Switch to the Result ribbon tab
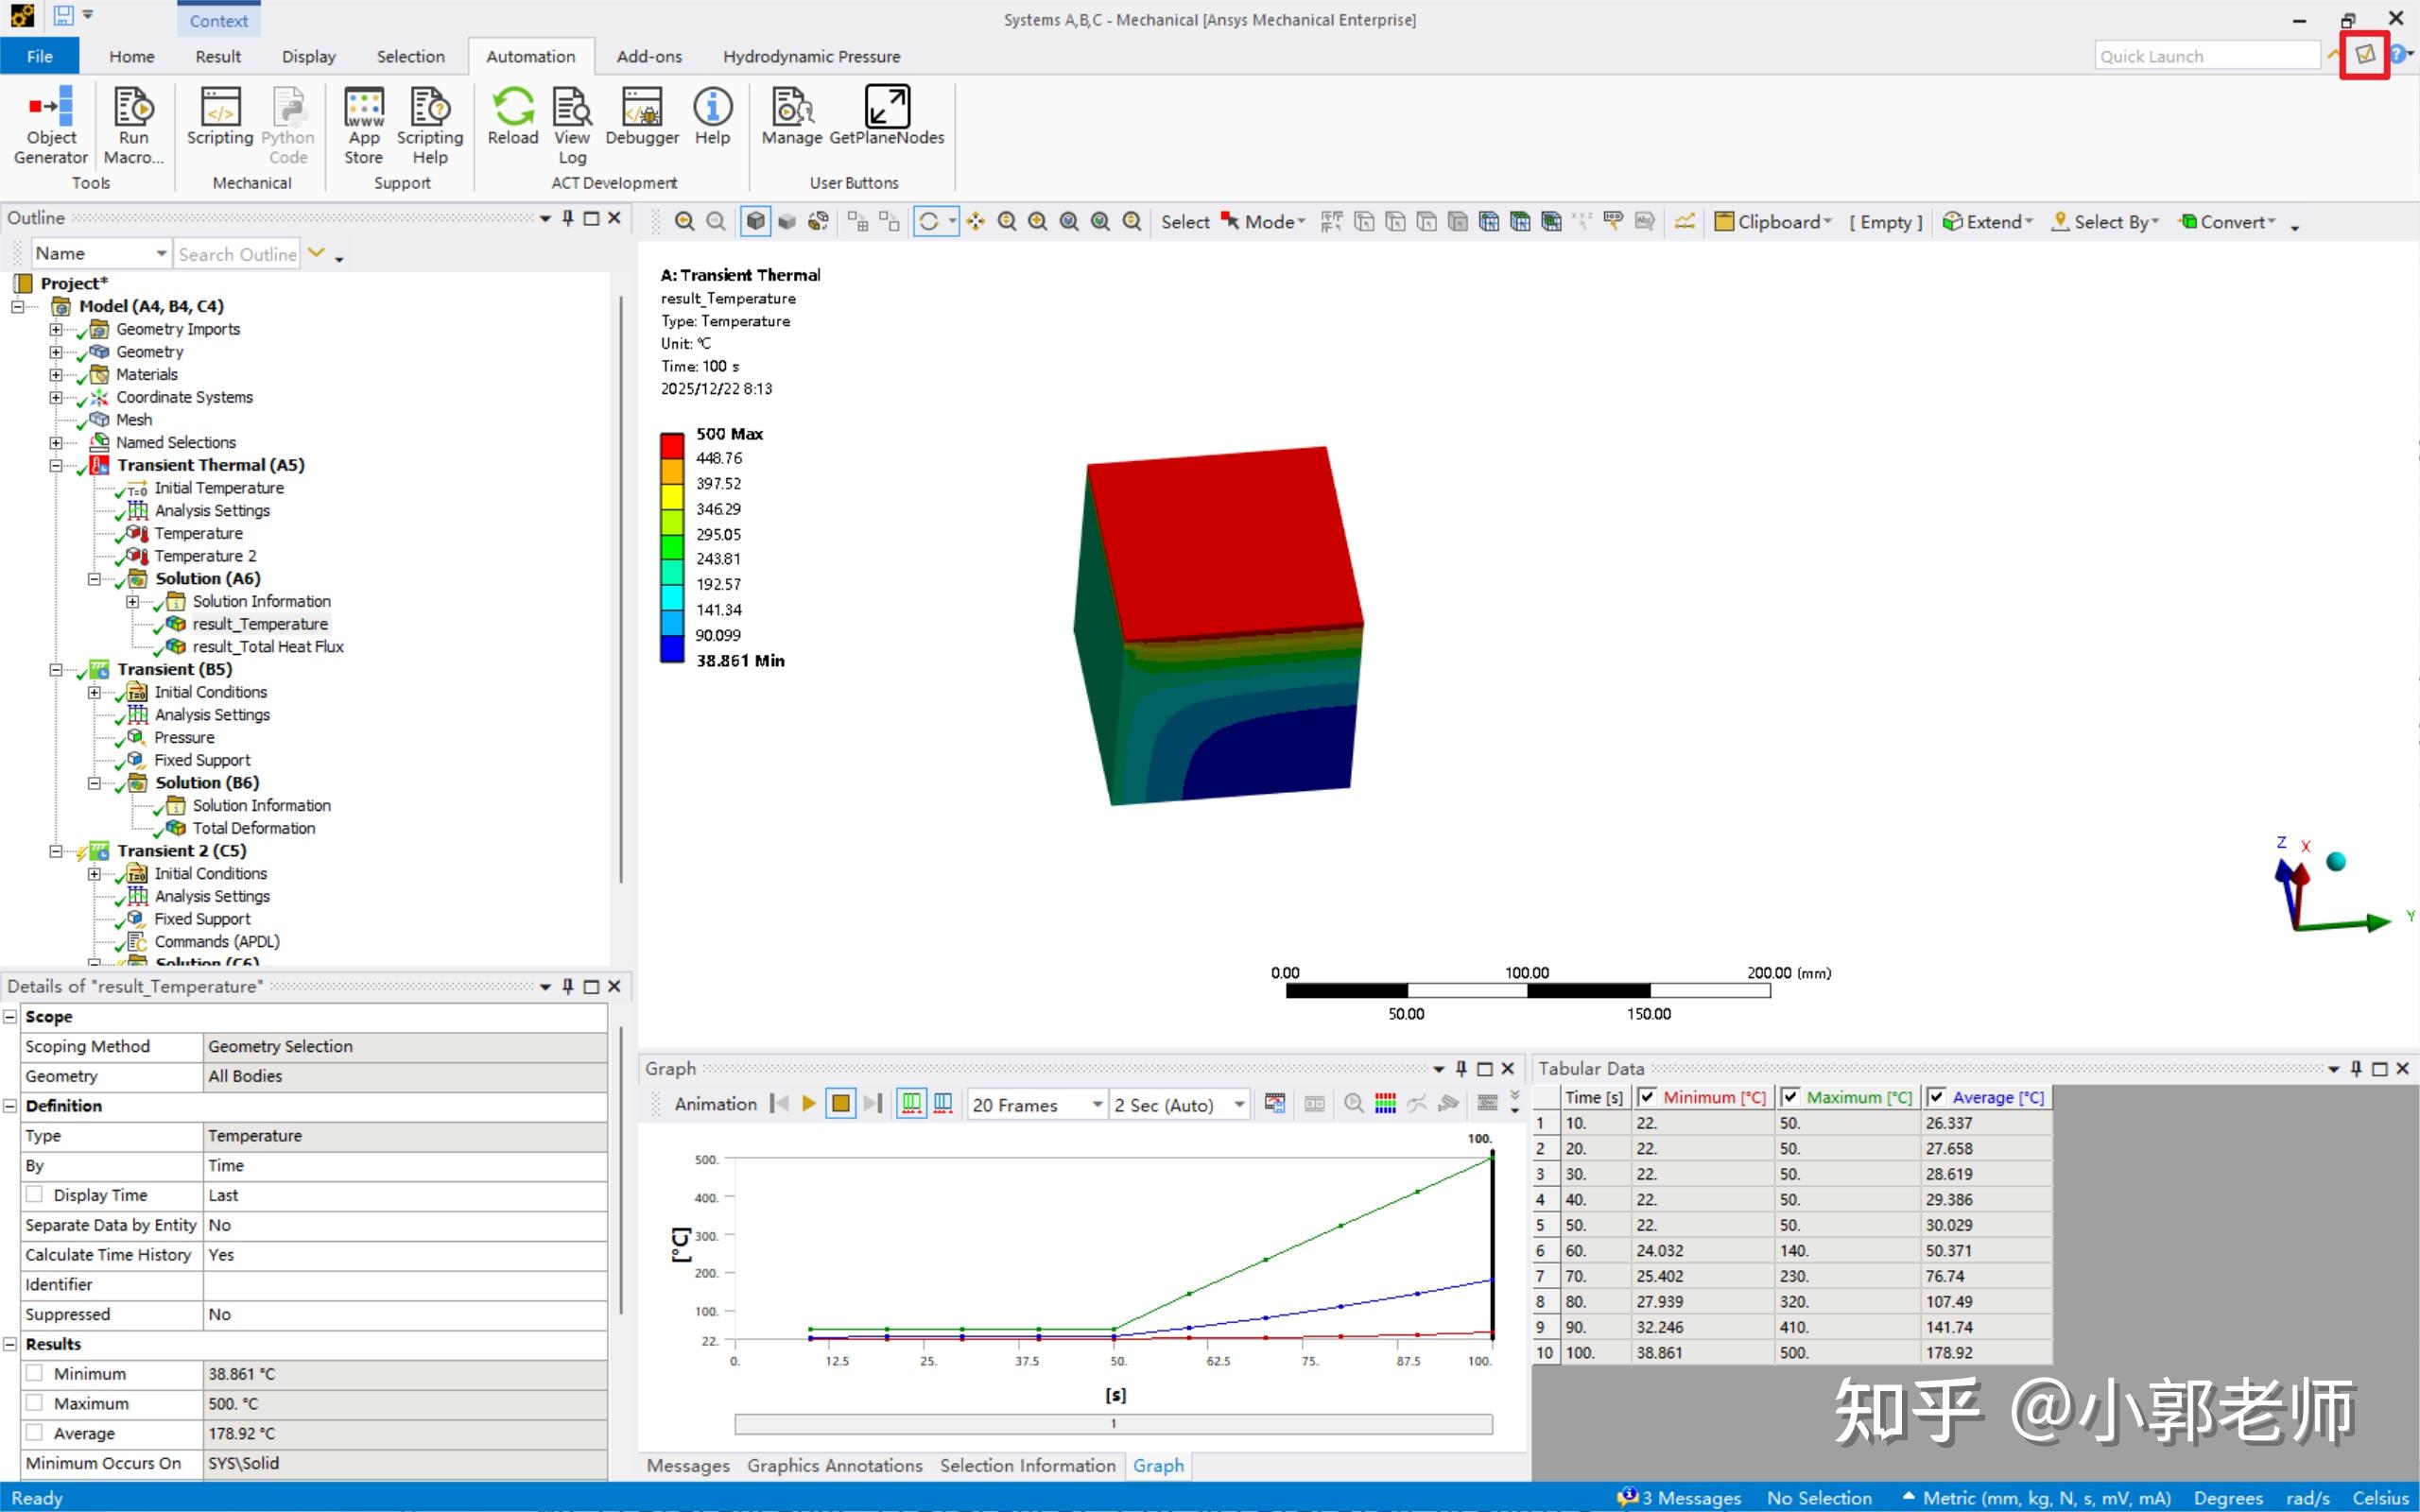 coord(218,56)
